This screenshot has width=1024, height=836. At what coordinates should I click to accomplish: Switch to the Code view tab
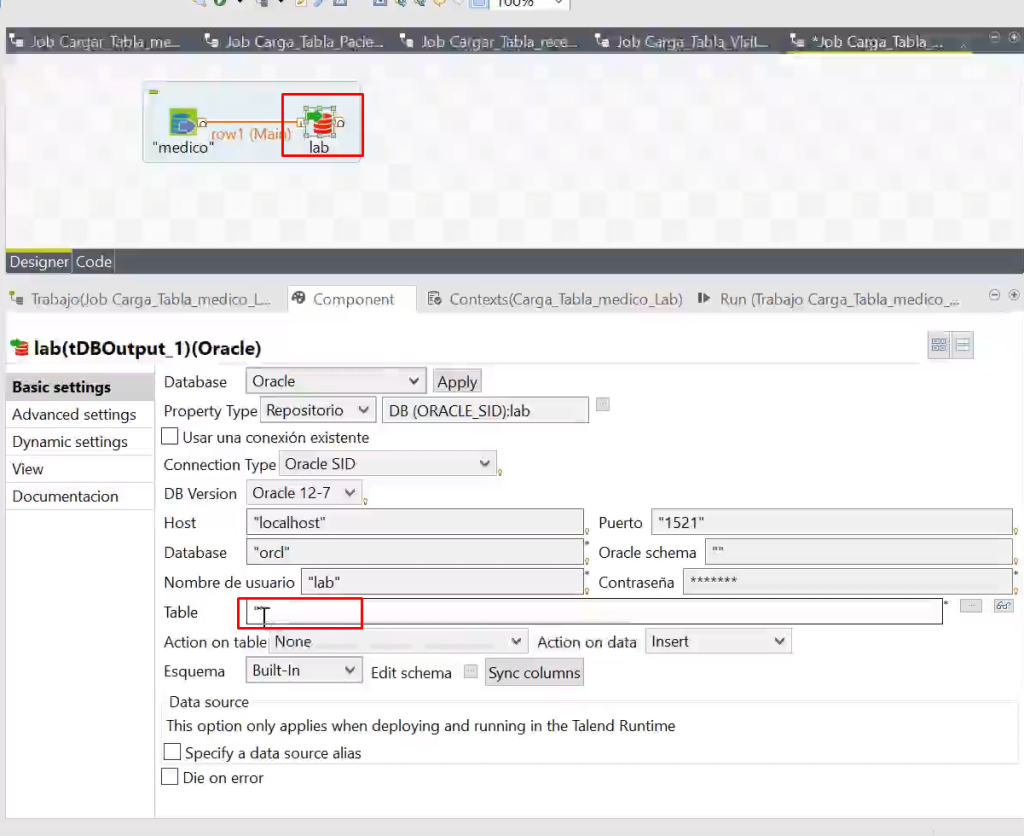[94, 262]
